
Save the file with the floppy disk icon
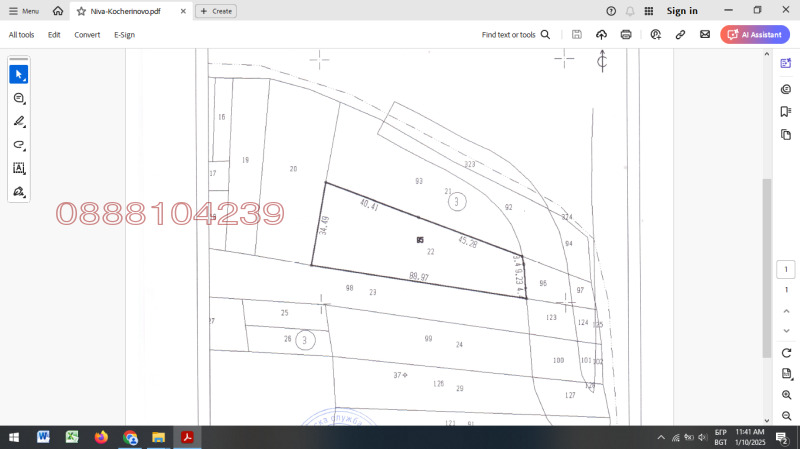[x=577, y=35]
